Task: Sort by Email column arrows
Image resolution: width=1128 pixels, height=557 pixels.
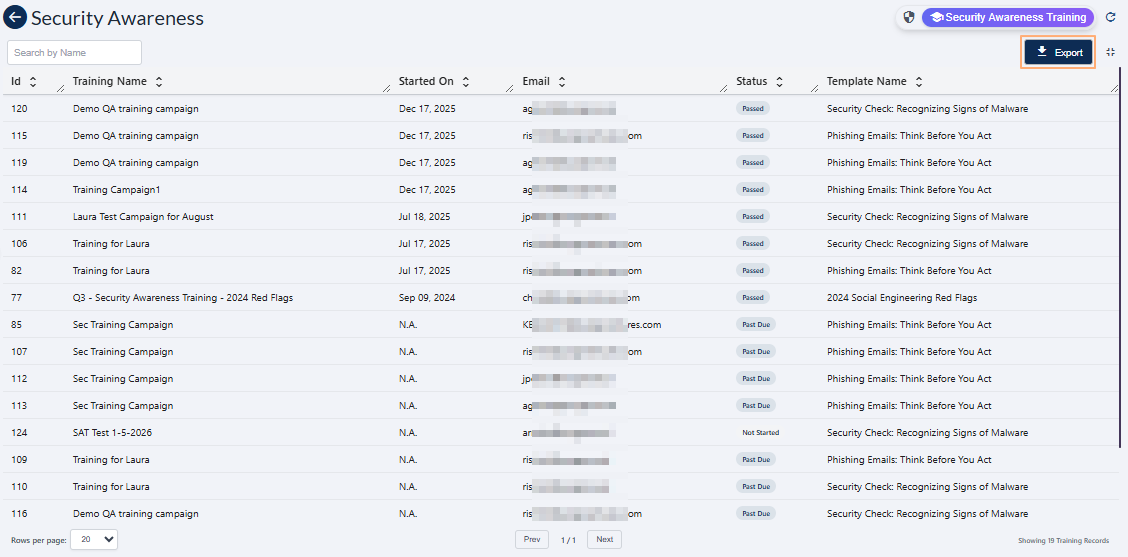Action: tap(561, 82)
